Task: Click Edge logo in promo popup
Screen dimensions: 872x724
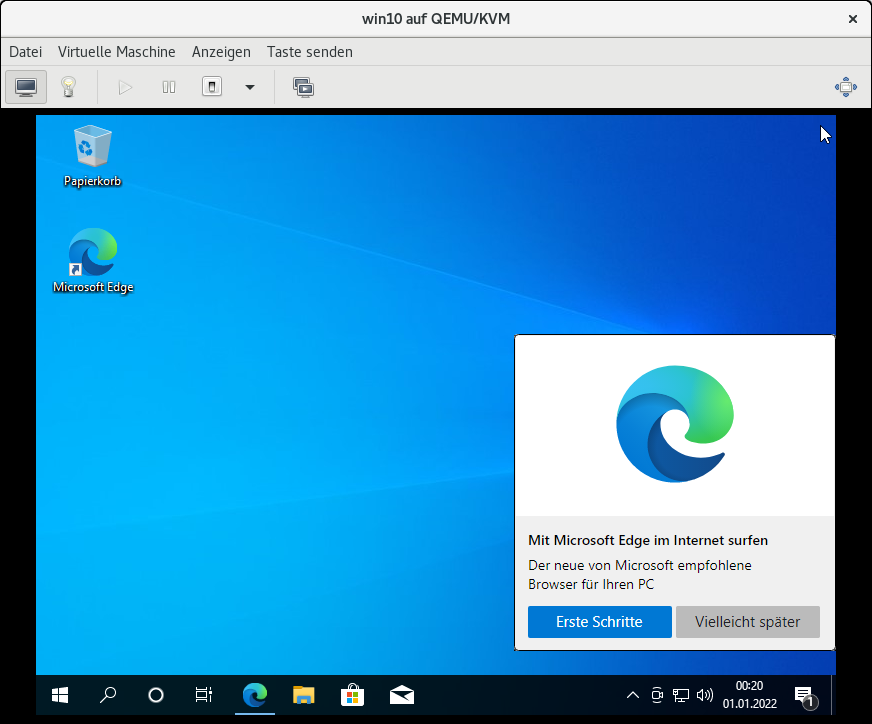Action: click(675, 424)
